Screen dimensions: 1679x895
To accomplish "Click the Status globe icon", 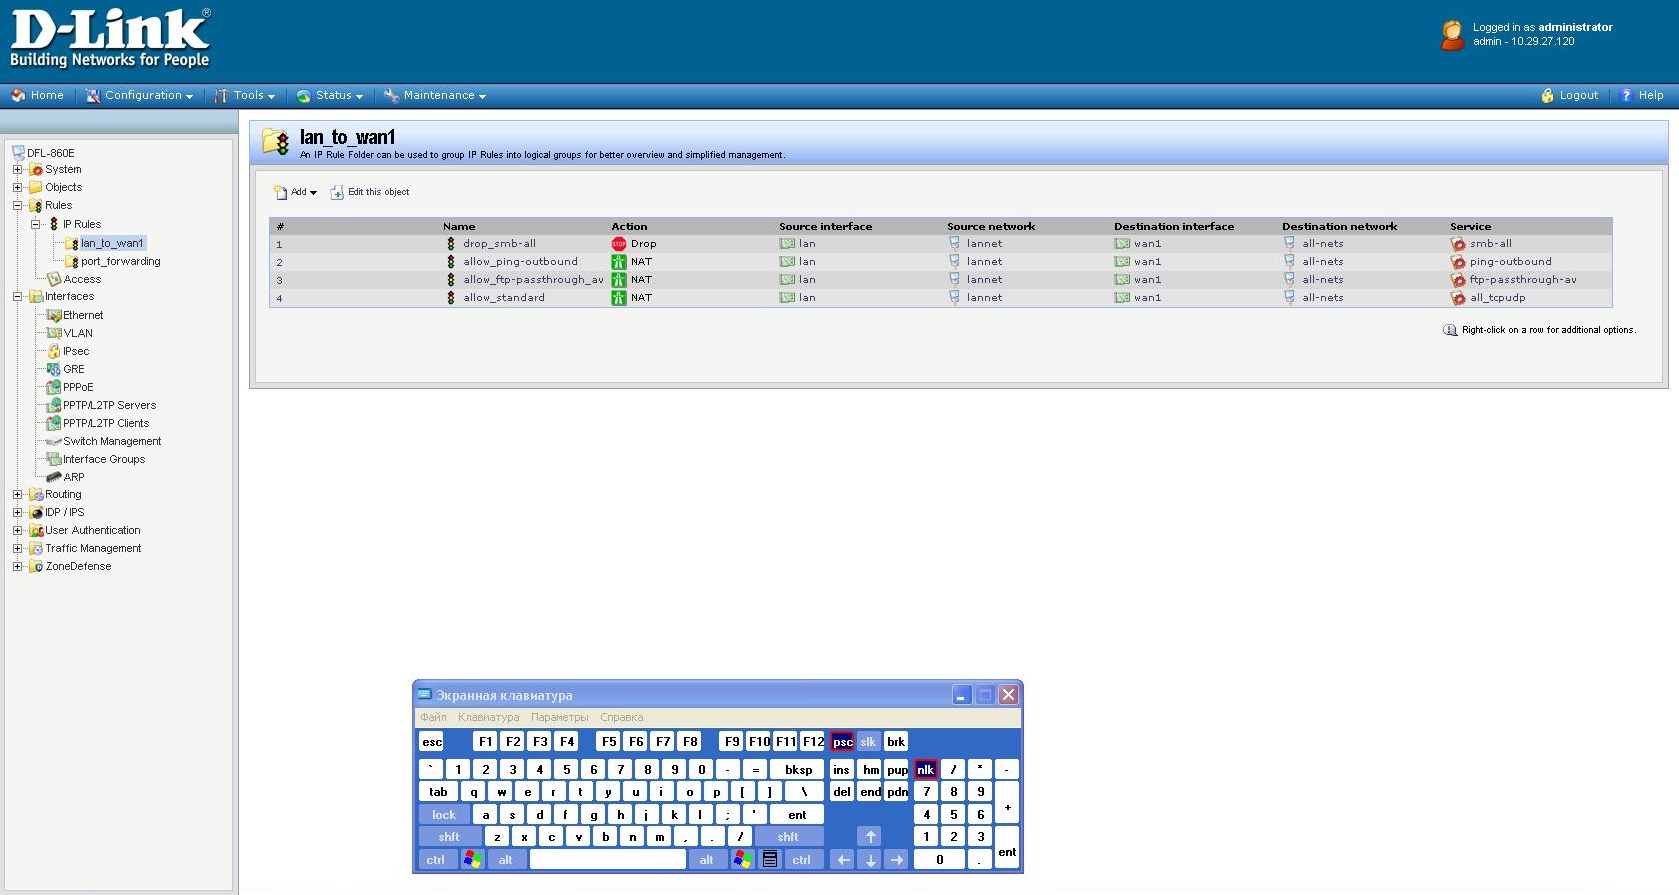I will (x=304, y=96).
